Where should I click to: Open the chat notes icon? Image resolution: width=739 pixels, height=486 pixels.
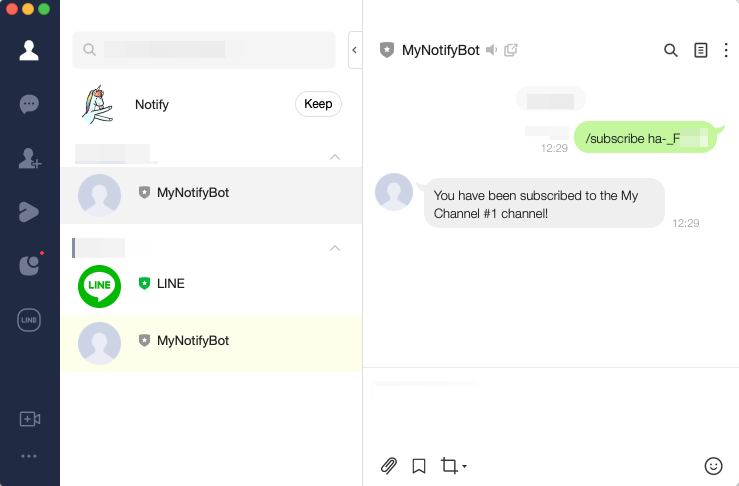(701, 50)
